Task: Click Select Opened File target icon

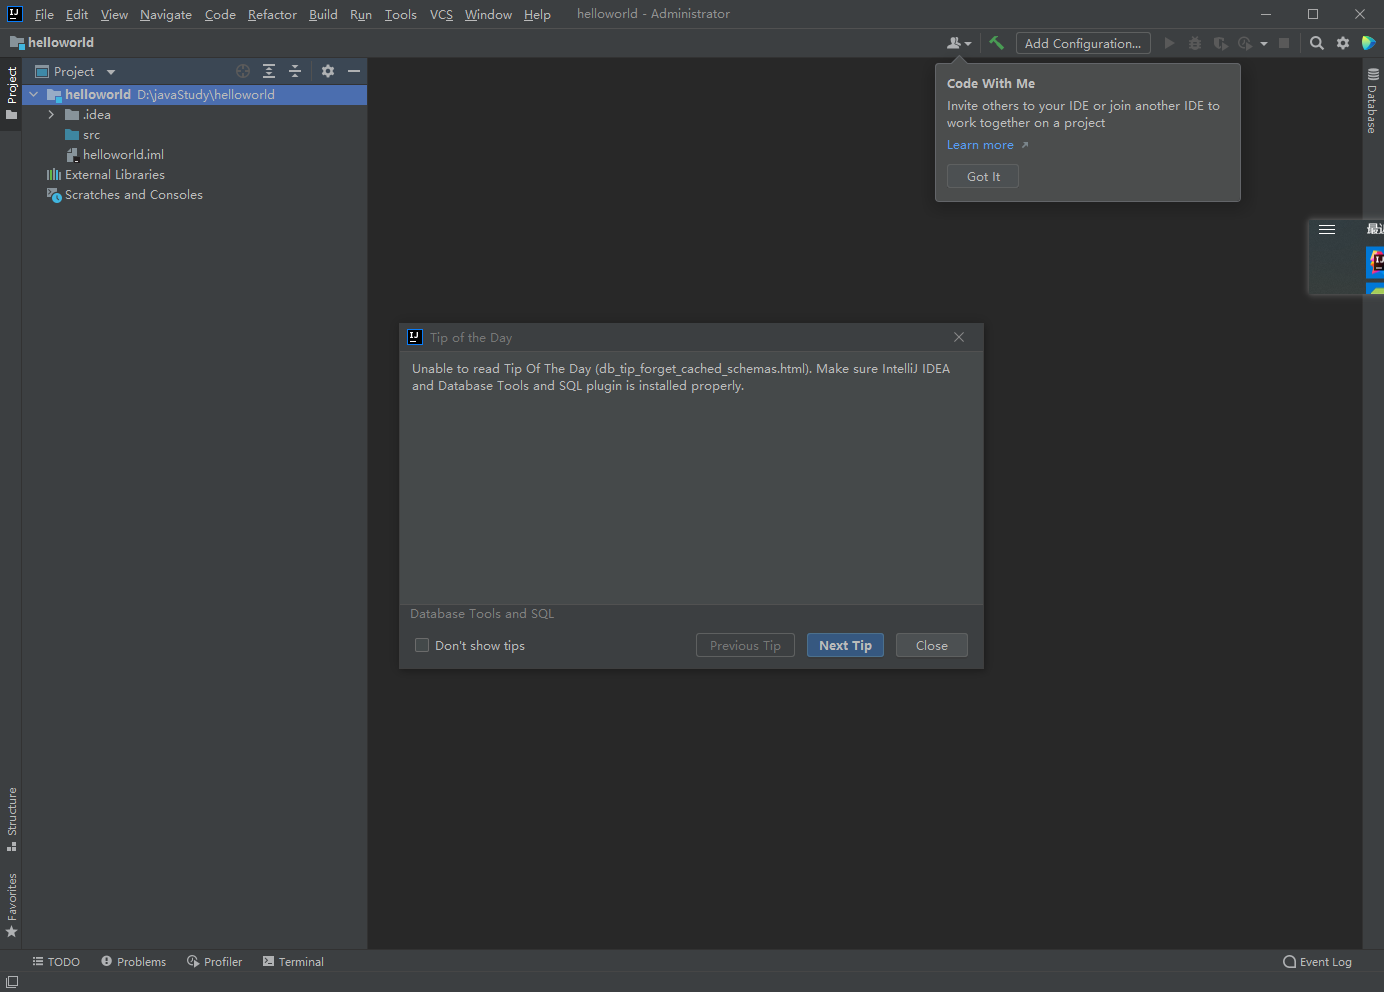Action: 243,71
